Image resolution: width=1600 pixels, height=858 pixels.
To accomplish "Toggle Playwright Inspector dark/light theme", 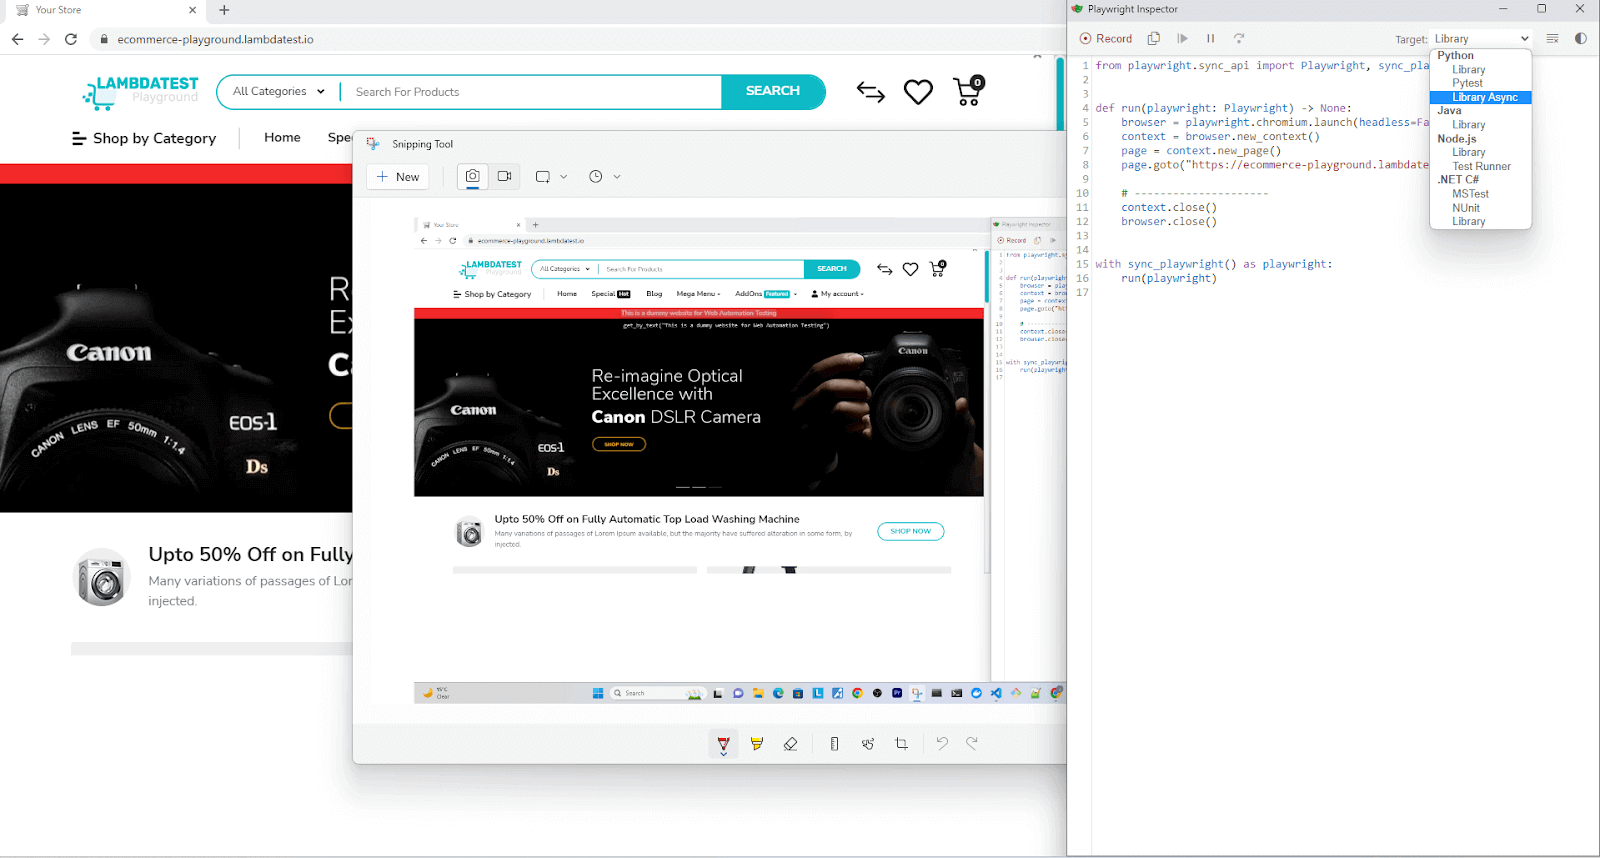I will coord(1580,38).
